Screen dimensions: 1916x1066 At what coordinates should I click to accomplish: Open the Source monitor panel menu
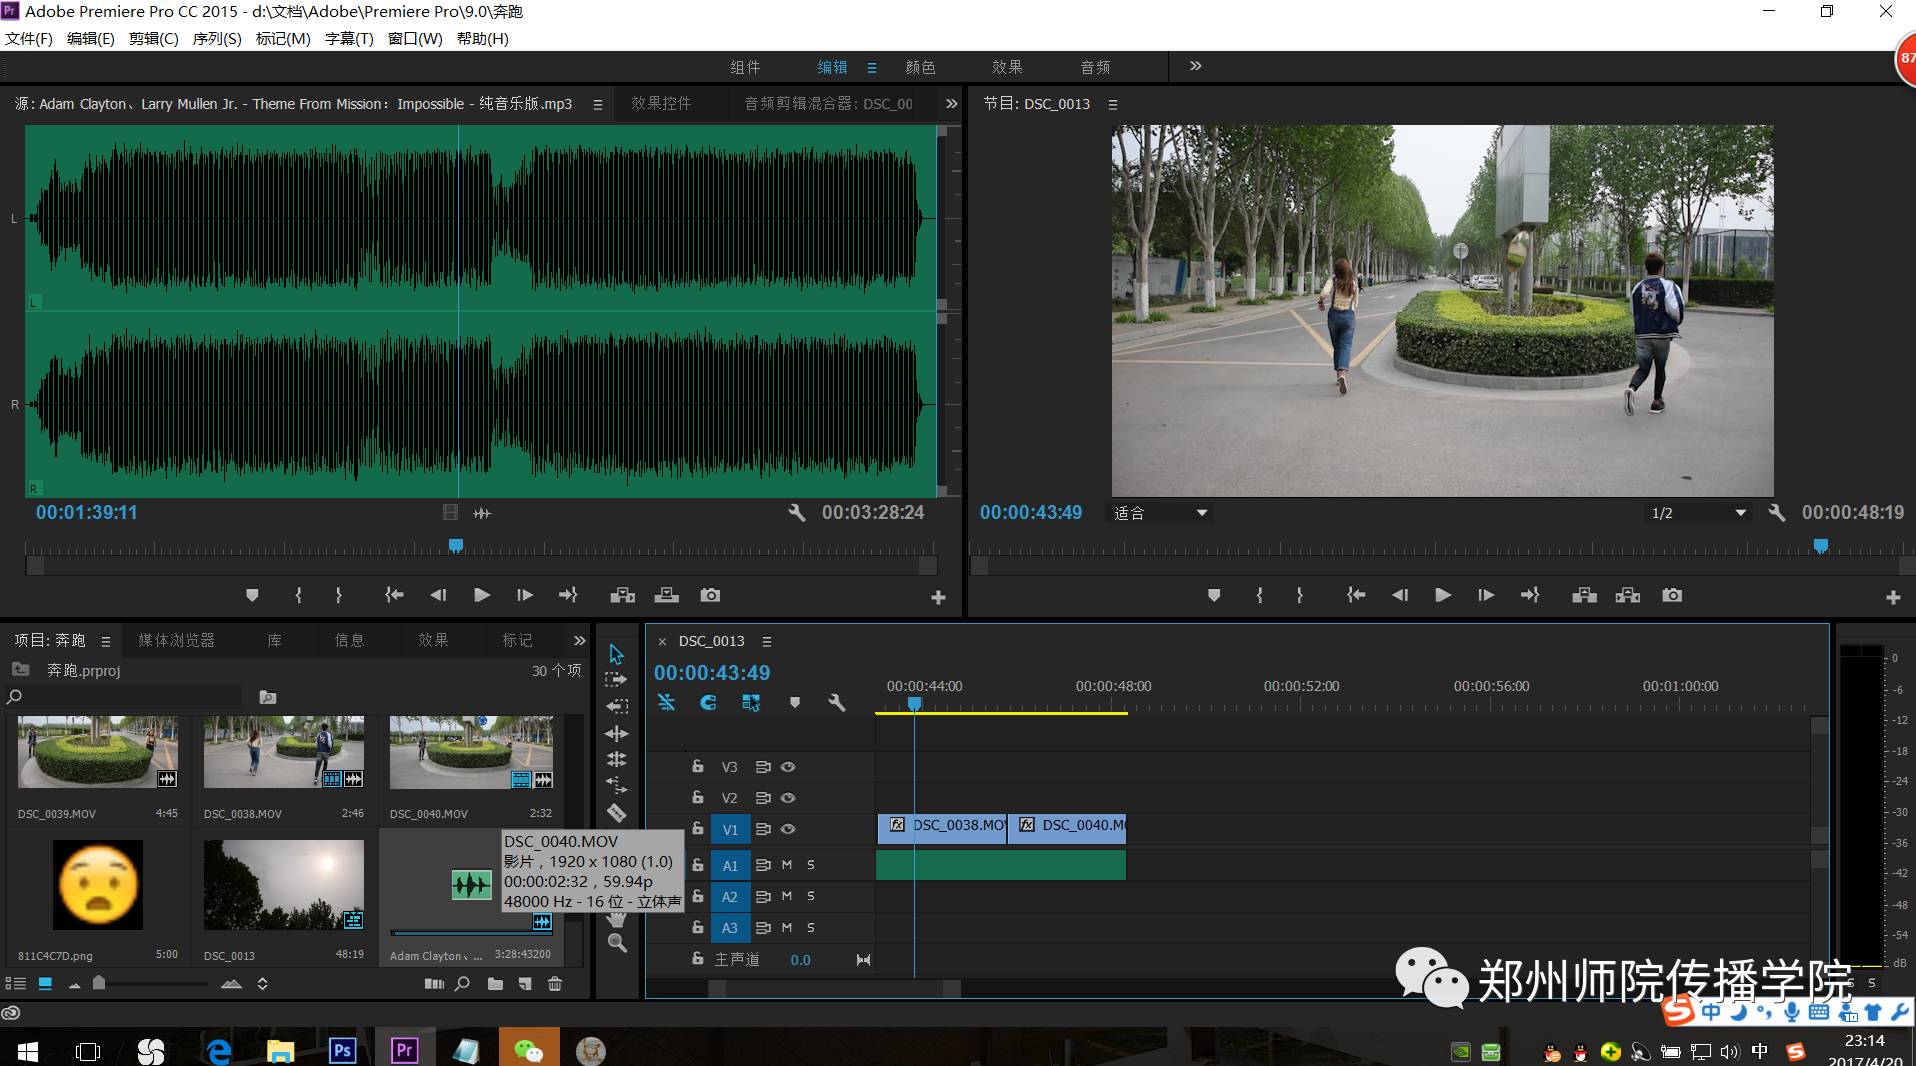click(598, 104)
